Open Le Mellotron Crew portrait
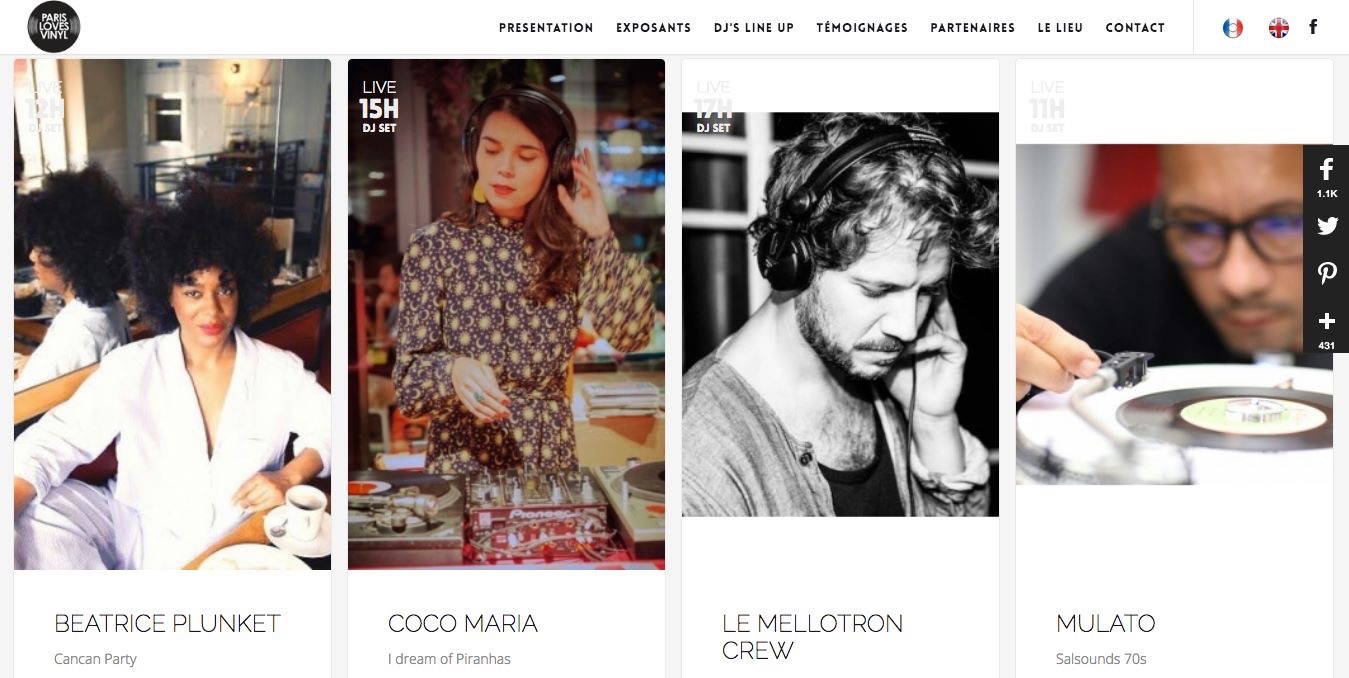This screenshot has width=1349, height=678. [840, 314]
